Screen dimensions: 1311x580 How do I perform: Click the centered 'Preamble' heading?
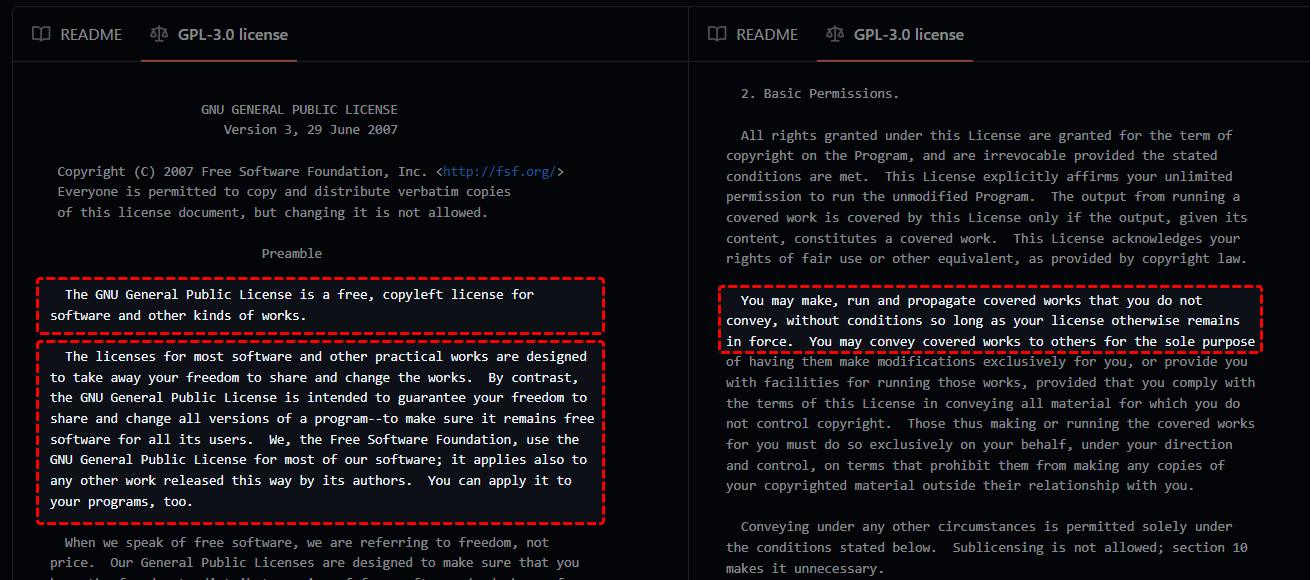292,253
